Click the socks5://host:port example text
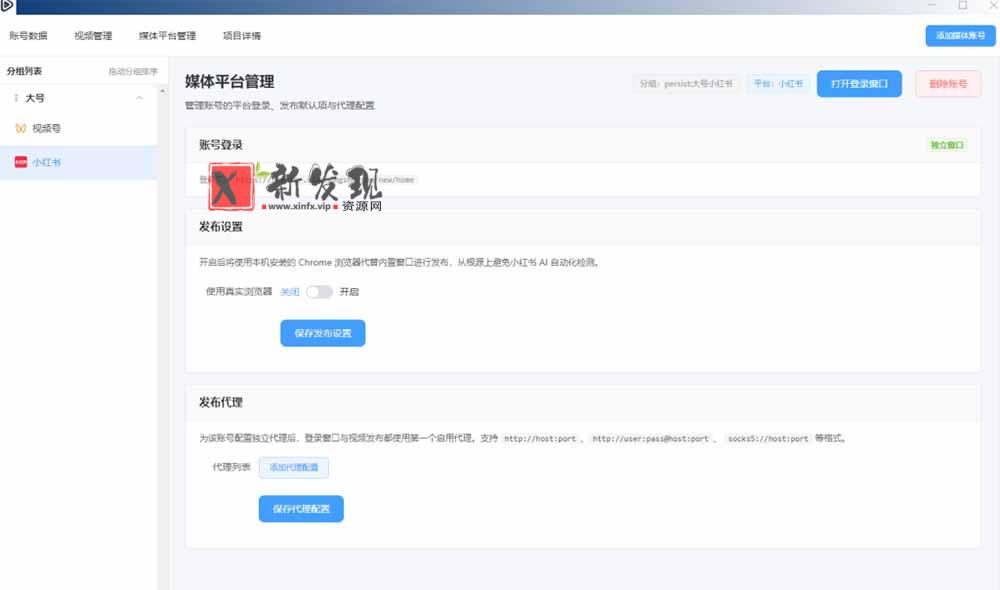The image size is (1000, 590). tap(768, 439)
